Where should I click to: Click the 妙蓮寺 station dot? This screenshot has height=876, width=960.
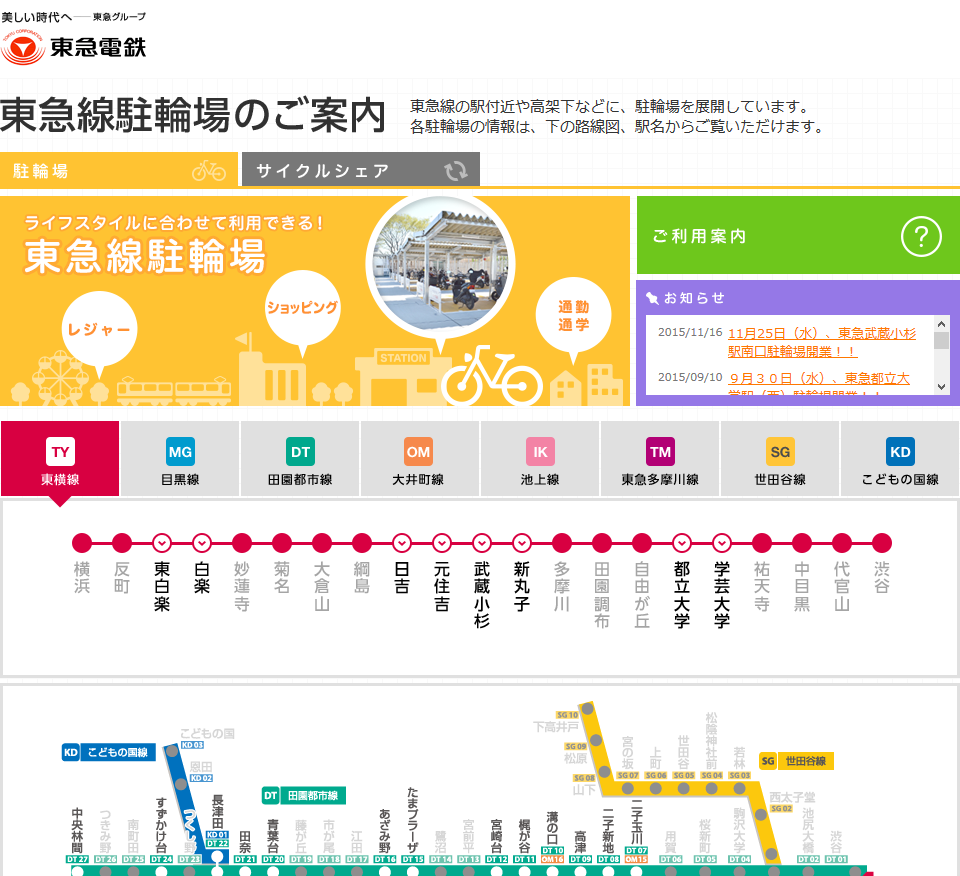pyautogui.click(x=242, y=543)
